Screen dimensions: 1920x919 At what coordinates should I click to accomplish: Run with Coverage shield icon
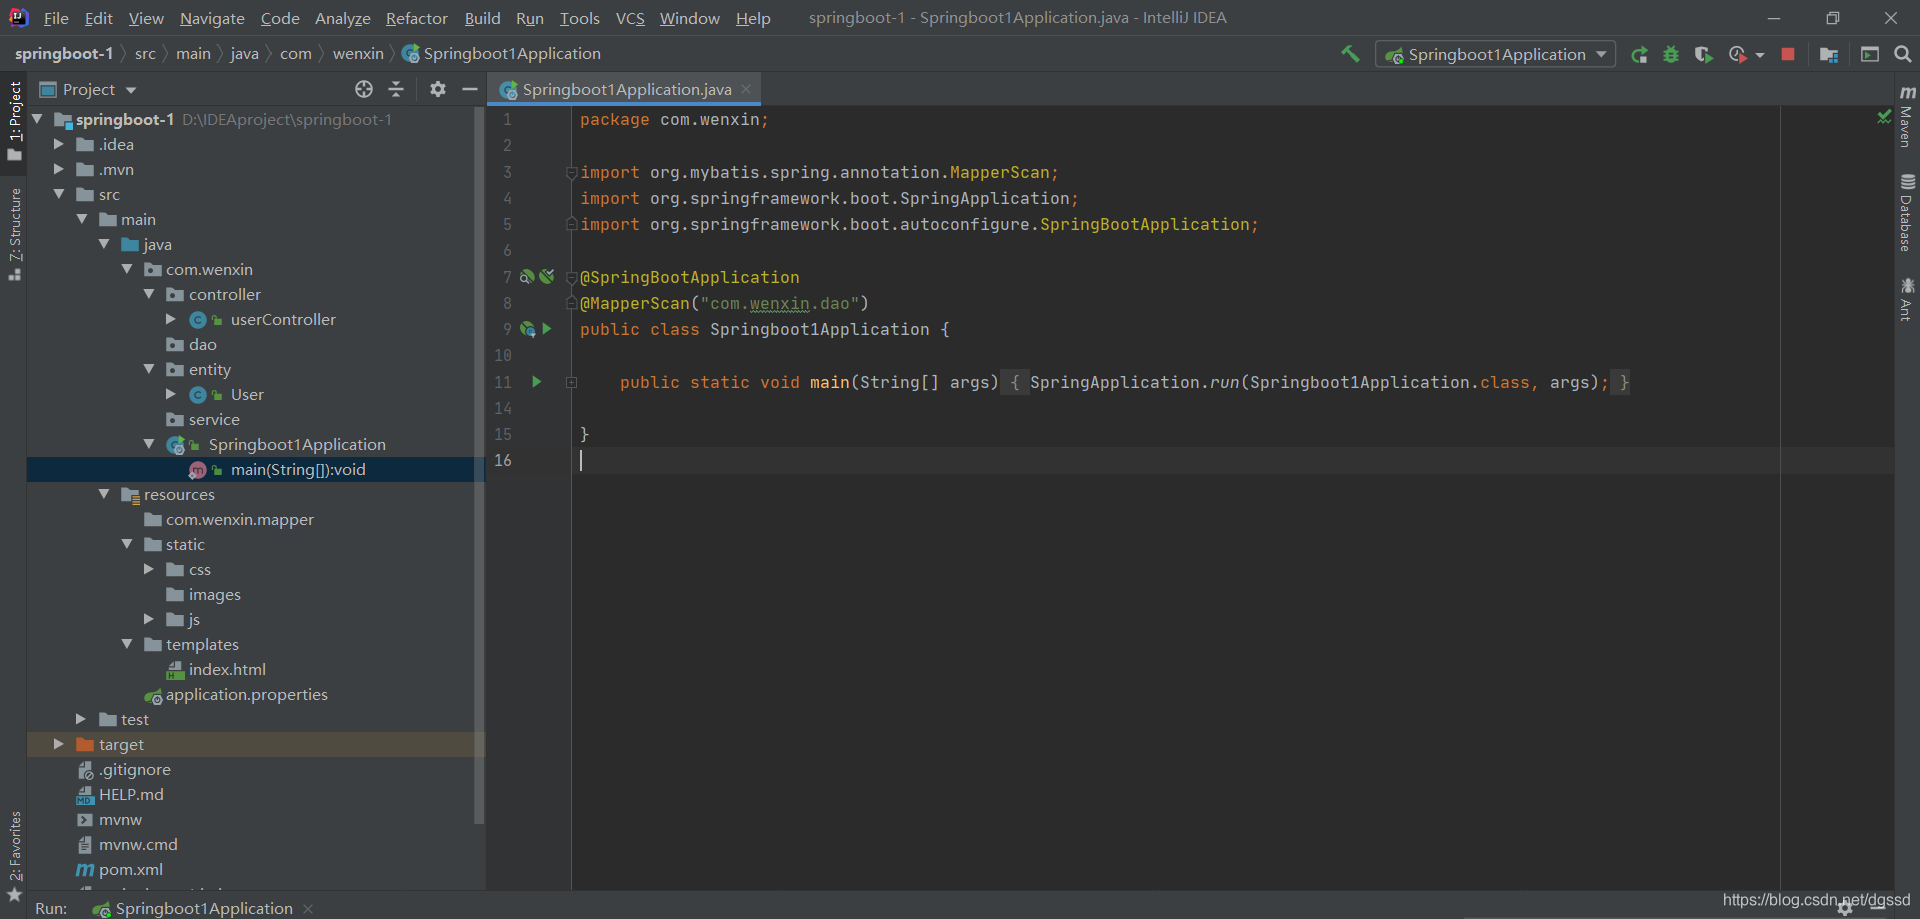click(1703, 55)
